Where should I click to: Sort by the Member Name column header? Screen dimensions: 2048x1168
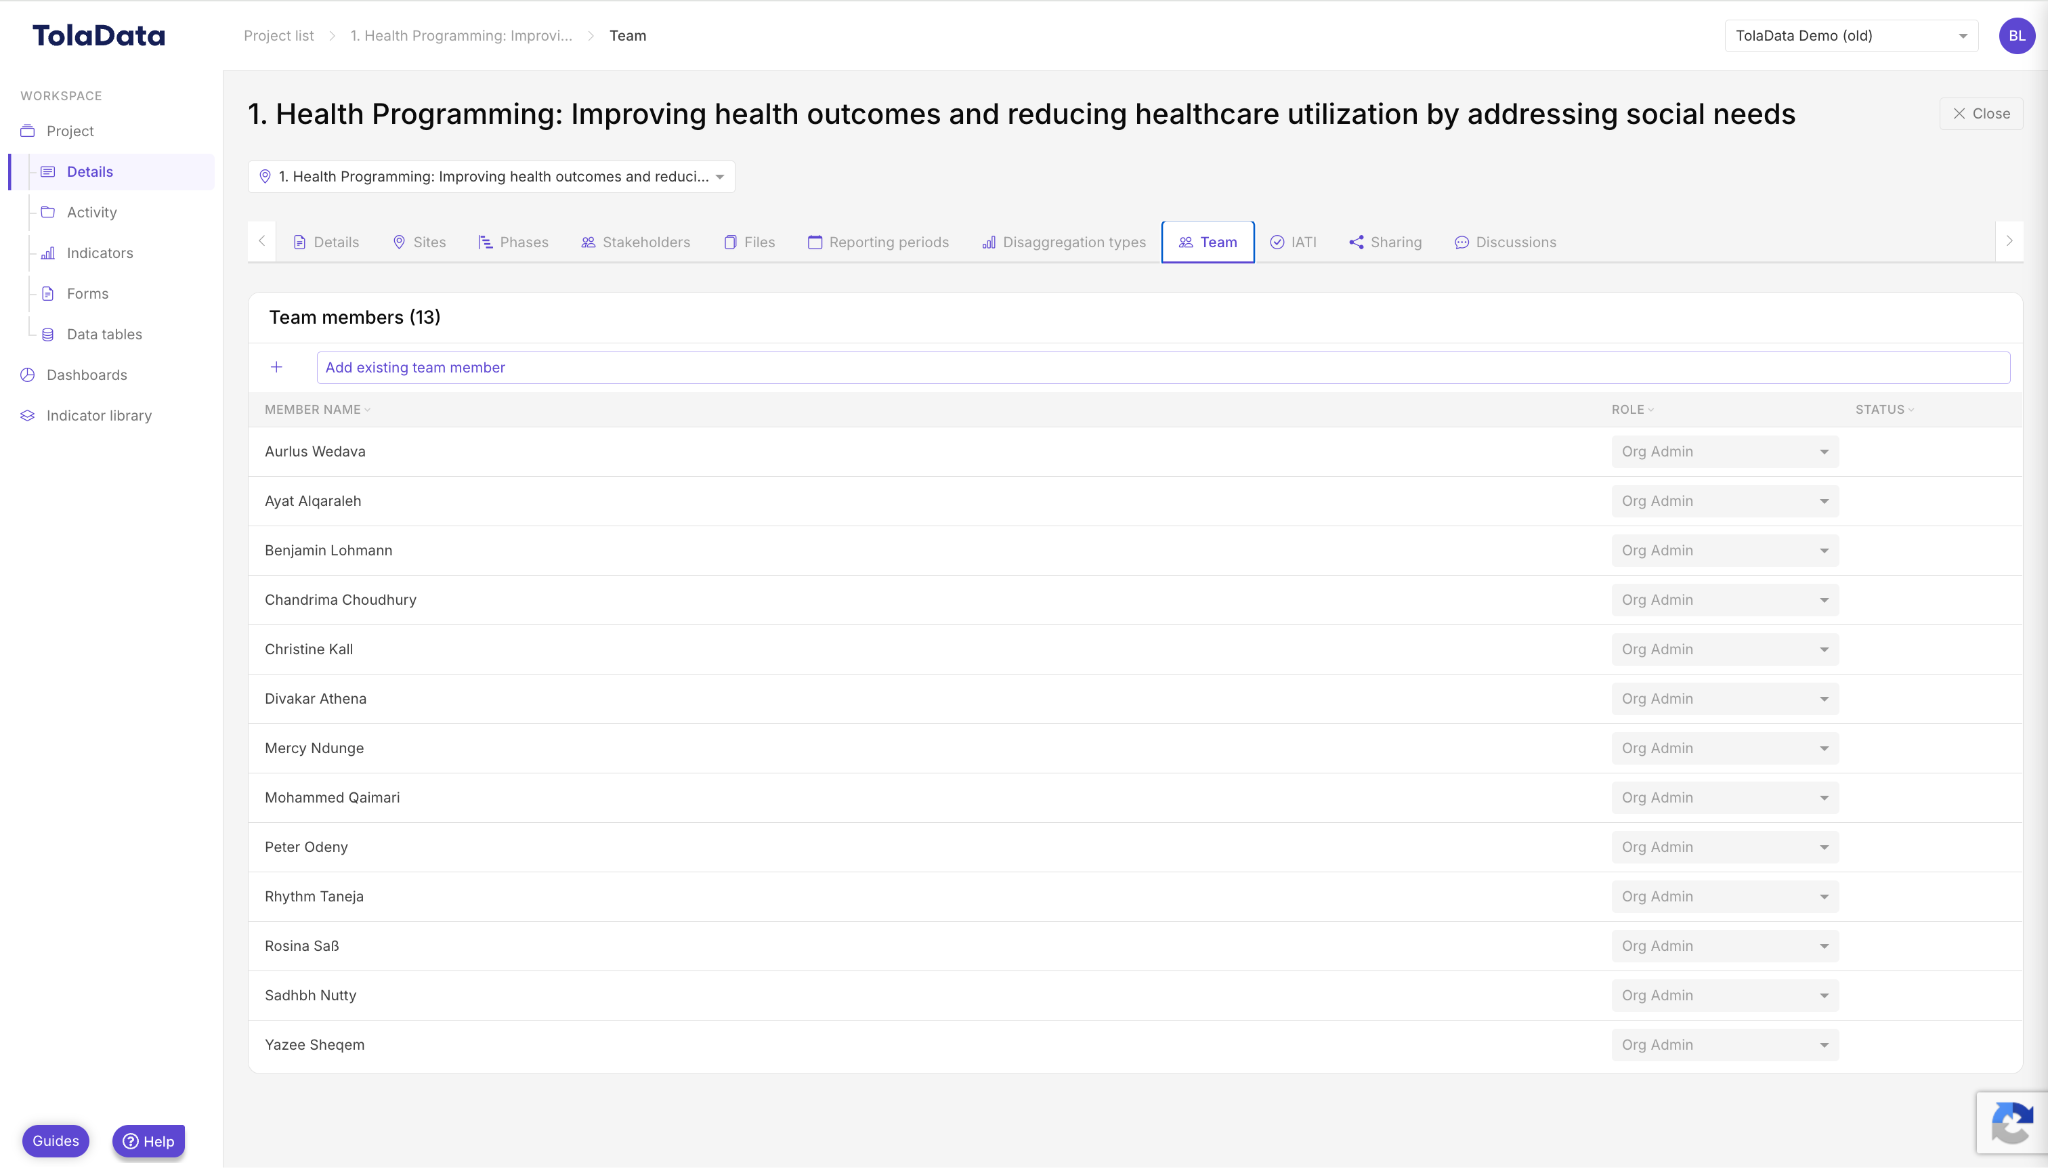(x=317, y=410)
